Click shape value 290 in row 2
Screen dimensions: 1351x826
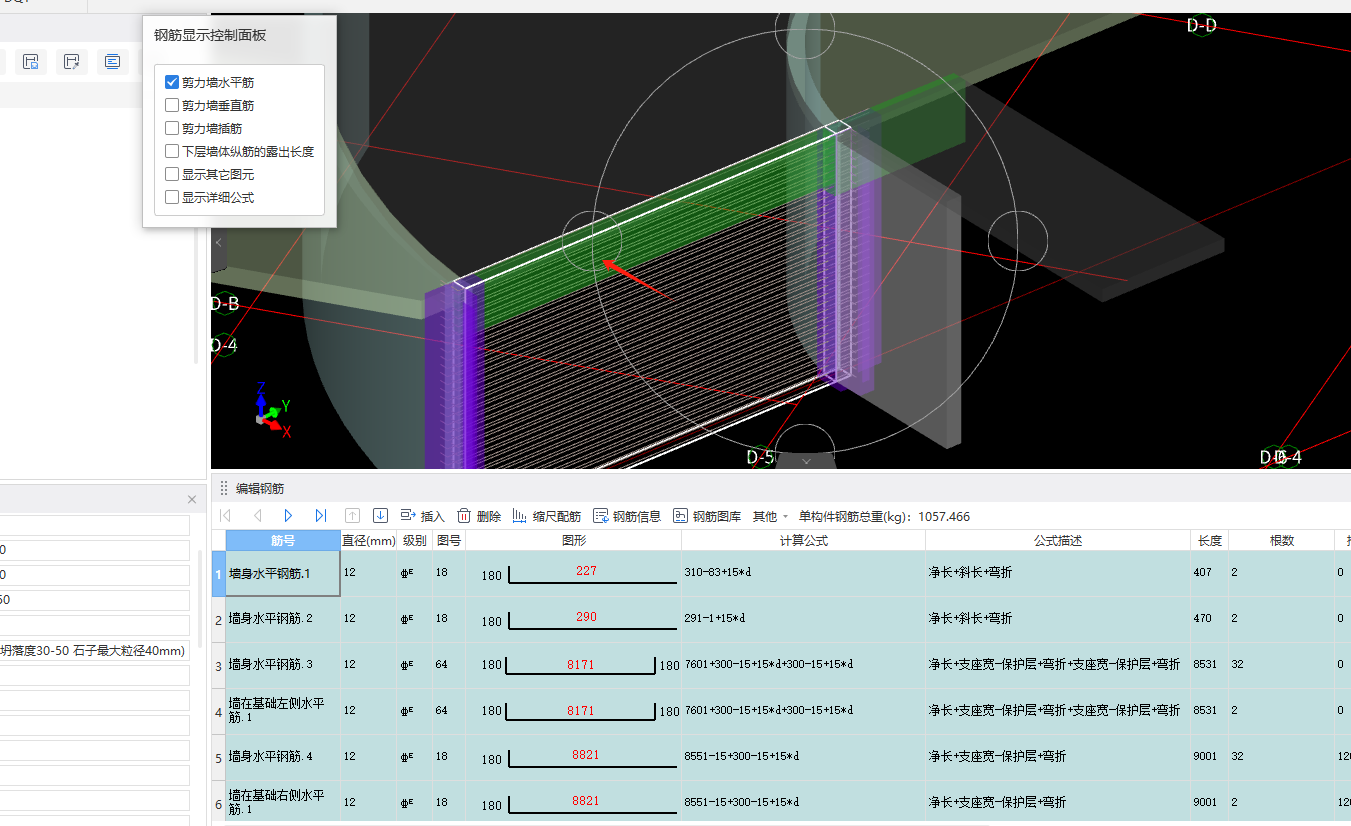coord(586,617)
